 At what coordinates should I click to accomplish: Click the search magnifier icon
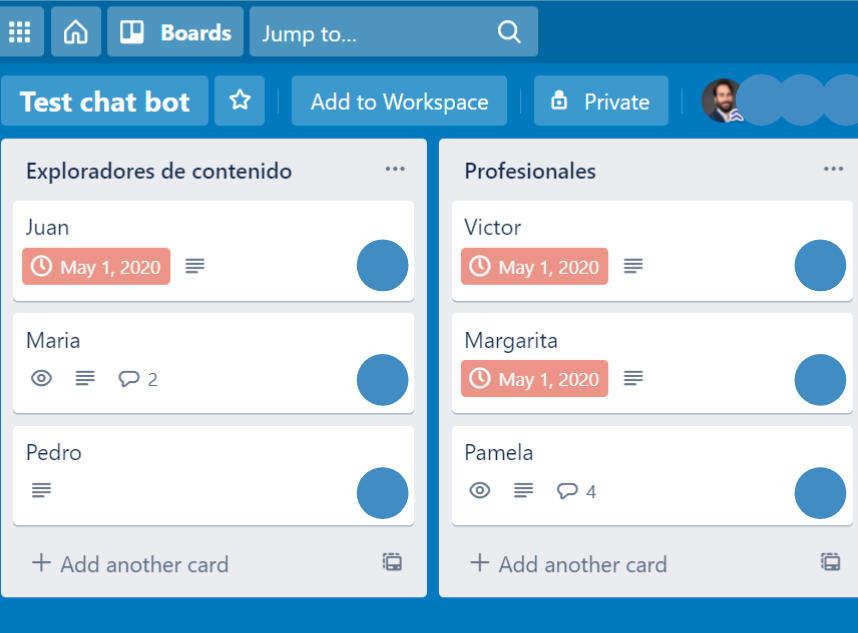pos(509,33)
